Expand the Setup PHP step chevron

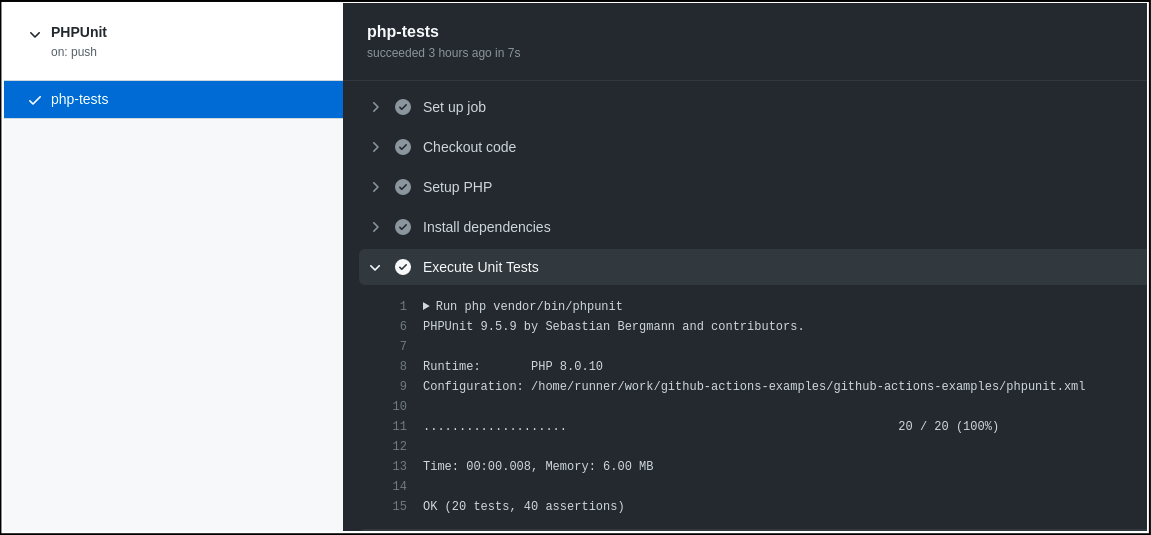tap(376, 187)
